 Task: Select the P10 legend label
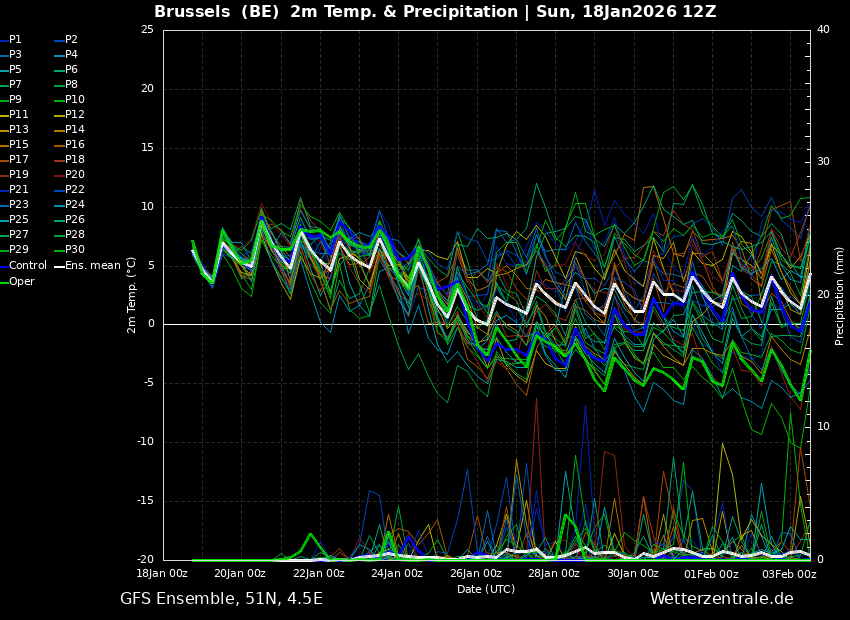tap(75, 100)
